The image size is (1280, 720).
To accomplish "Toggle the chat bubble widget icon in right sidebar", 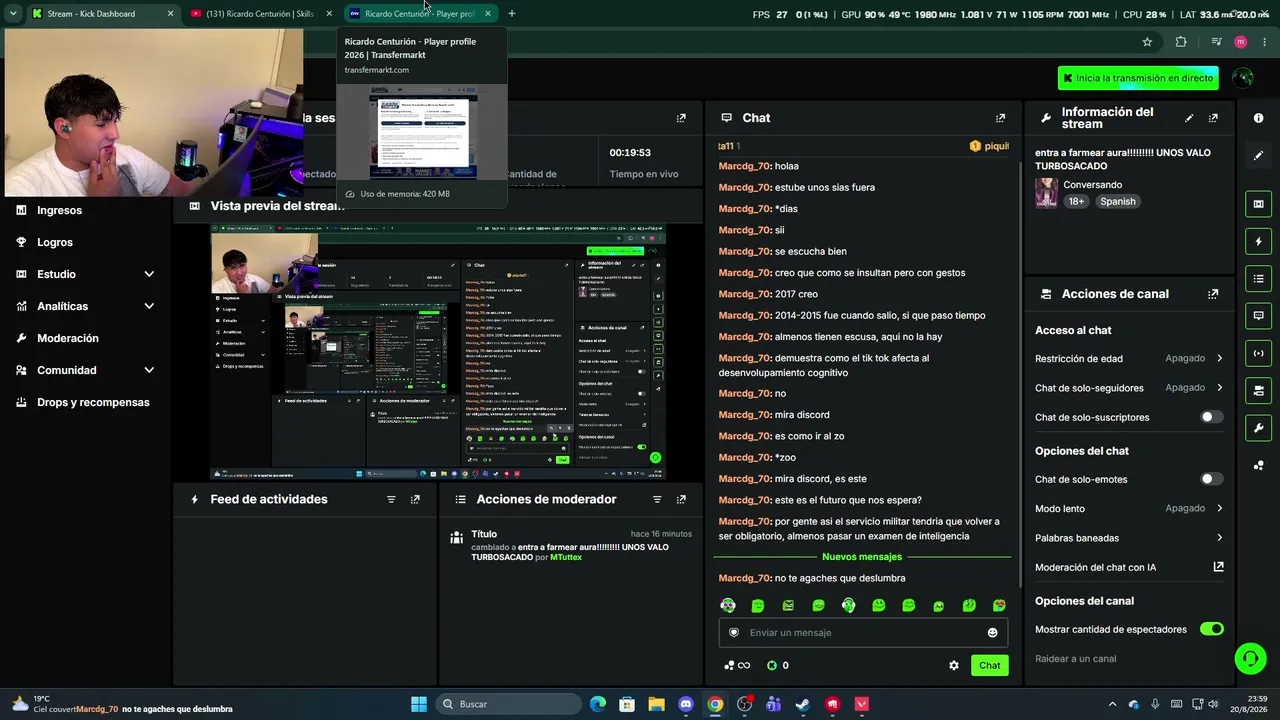I will click(1258, 315).
